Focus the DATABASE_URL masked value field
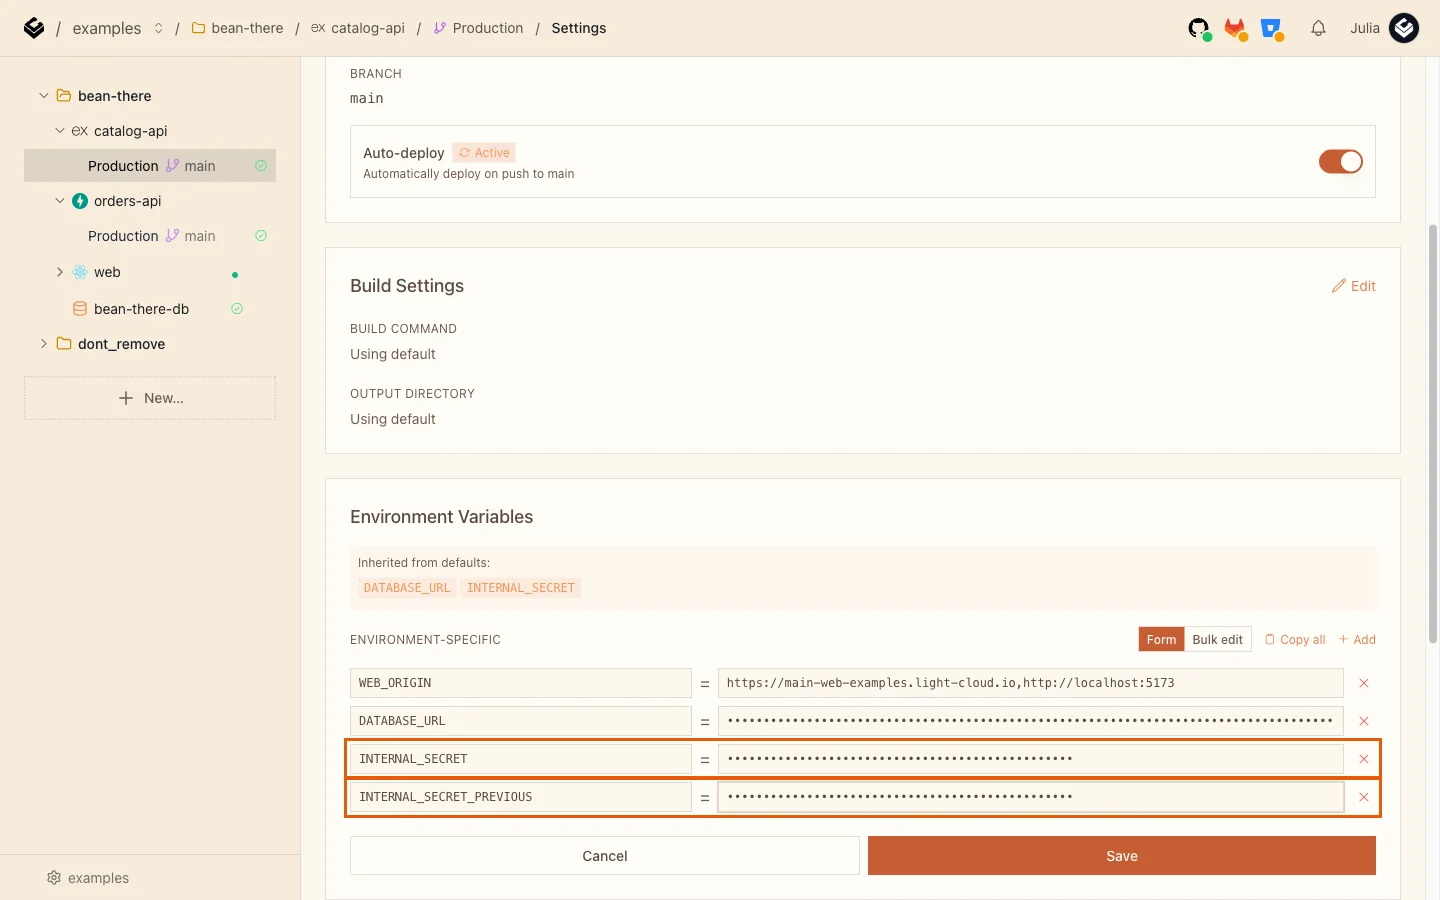The height and width of the screenshot is (900, 1440). tap(1030, 721)
